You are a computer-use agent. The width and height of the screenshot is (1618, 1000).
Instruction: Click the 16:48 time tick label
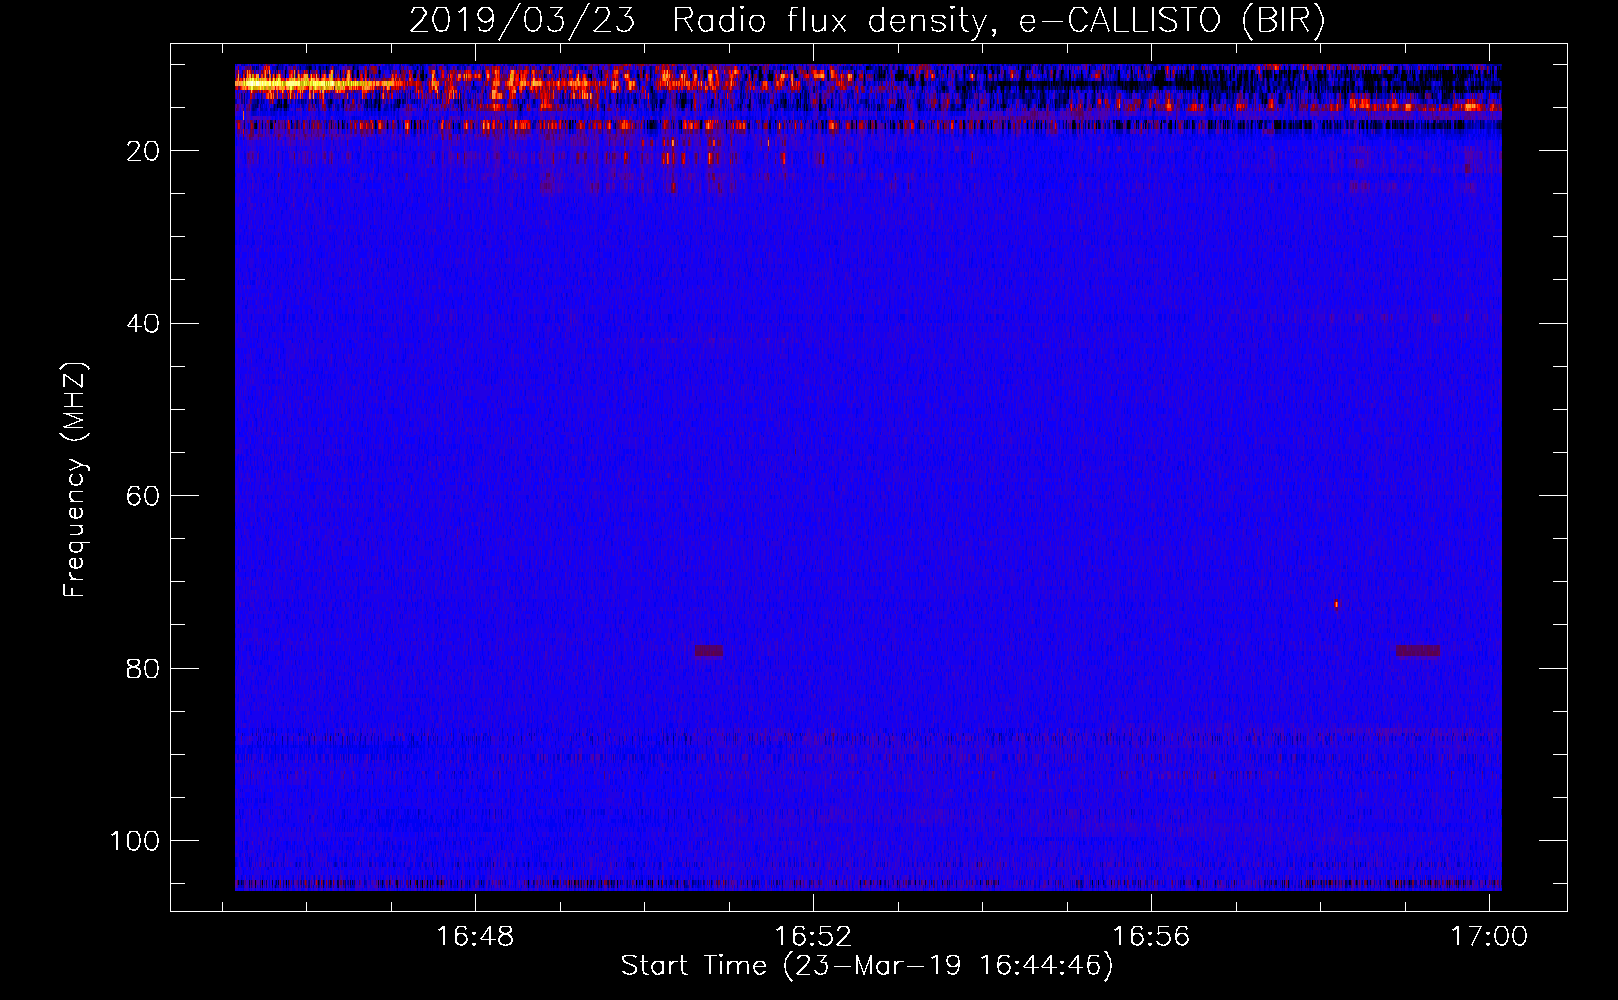[475, 937]
